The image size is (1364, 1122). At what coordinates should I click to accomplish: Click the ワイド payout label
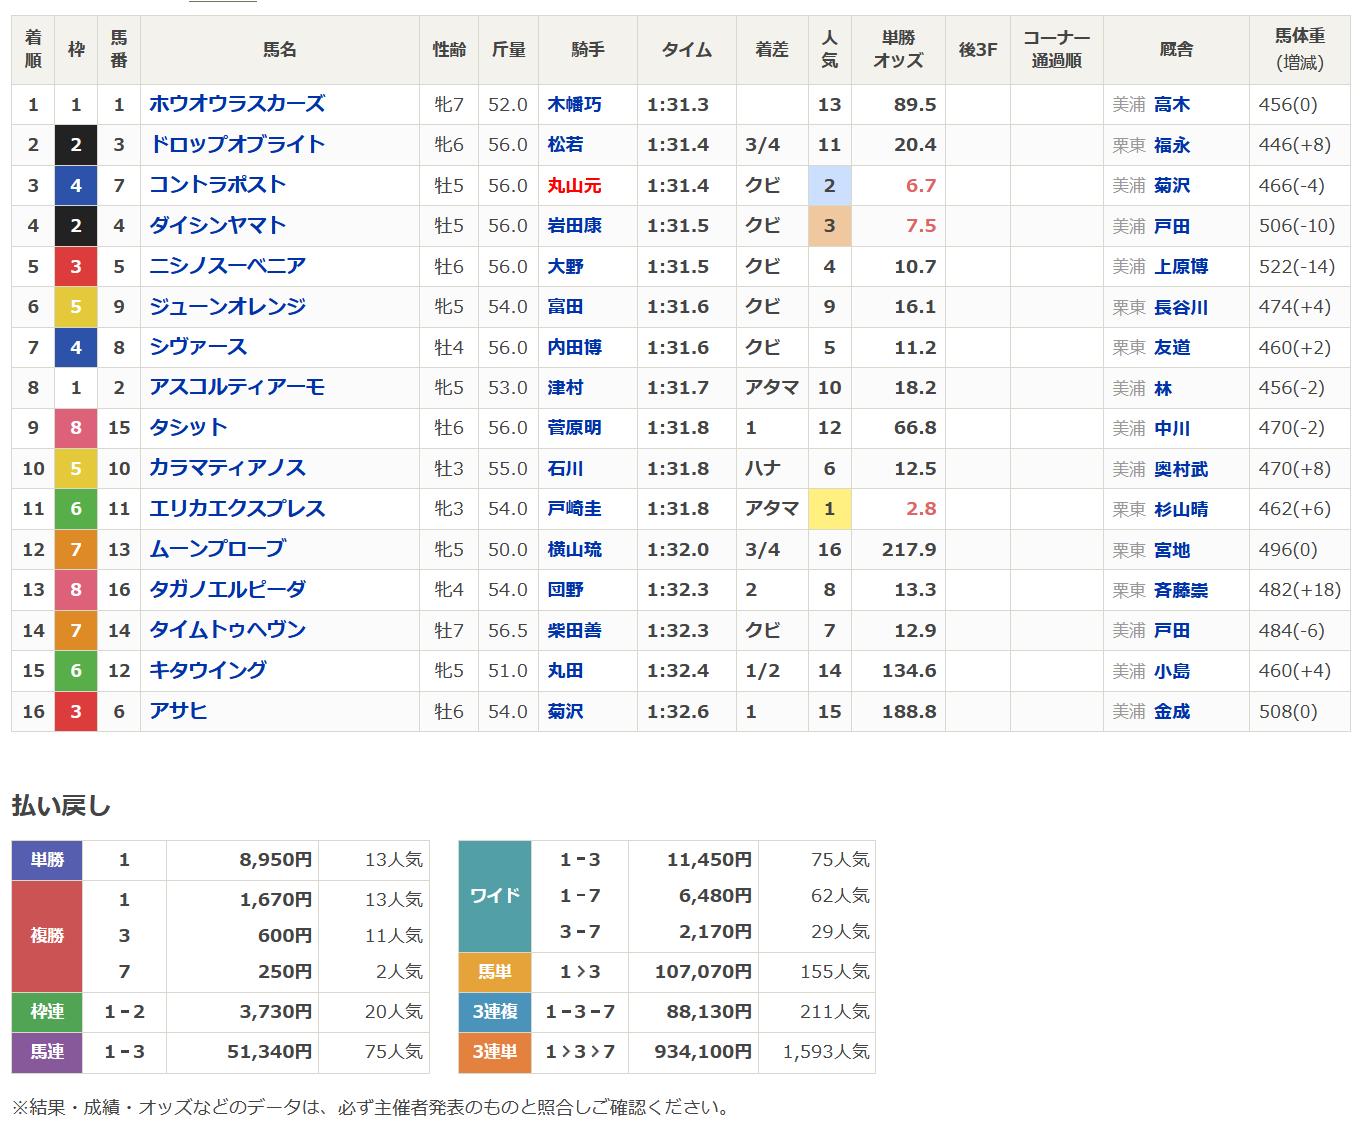[495, 895]
